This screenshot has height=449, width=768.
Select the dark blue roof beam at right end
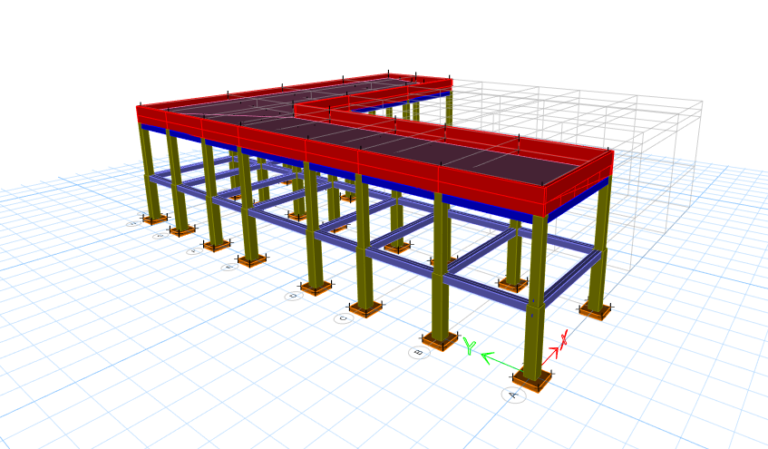[578, 201]
